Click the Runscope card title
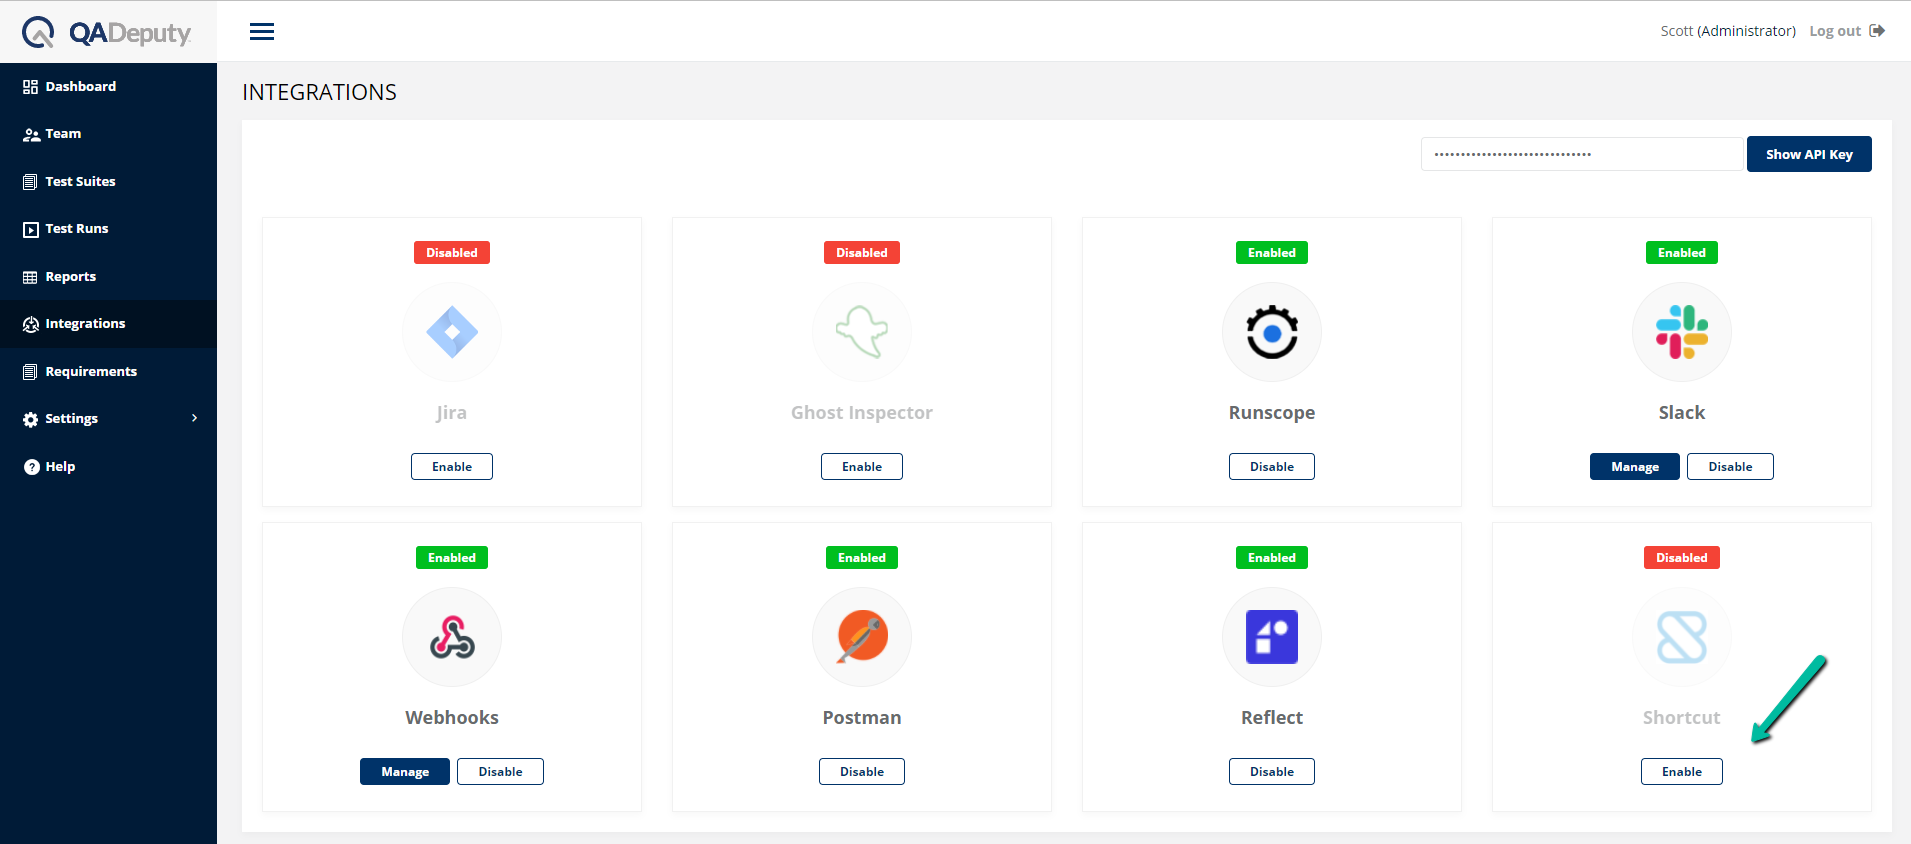This screenshot has height=844, width=1911. coord(1272,413)
